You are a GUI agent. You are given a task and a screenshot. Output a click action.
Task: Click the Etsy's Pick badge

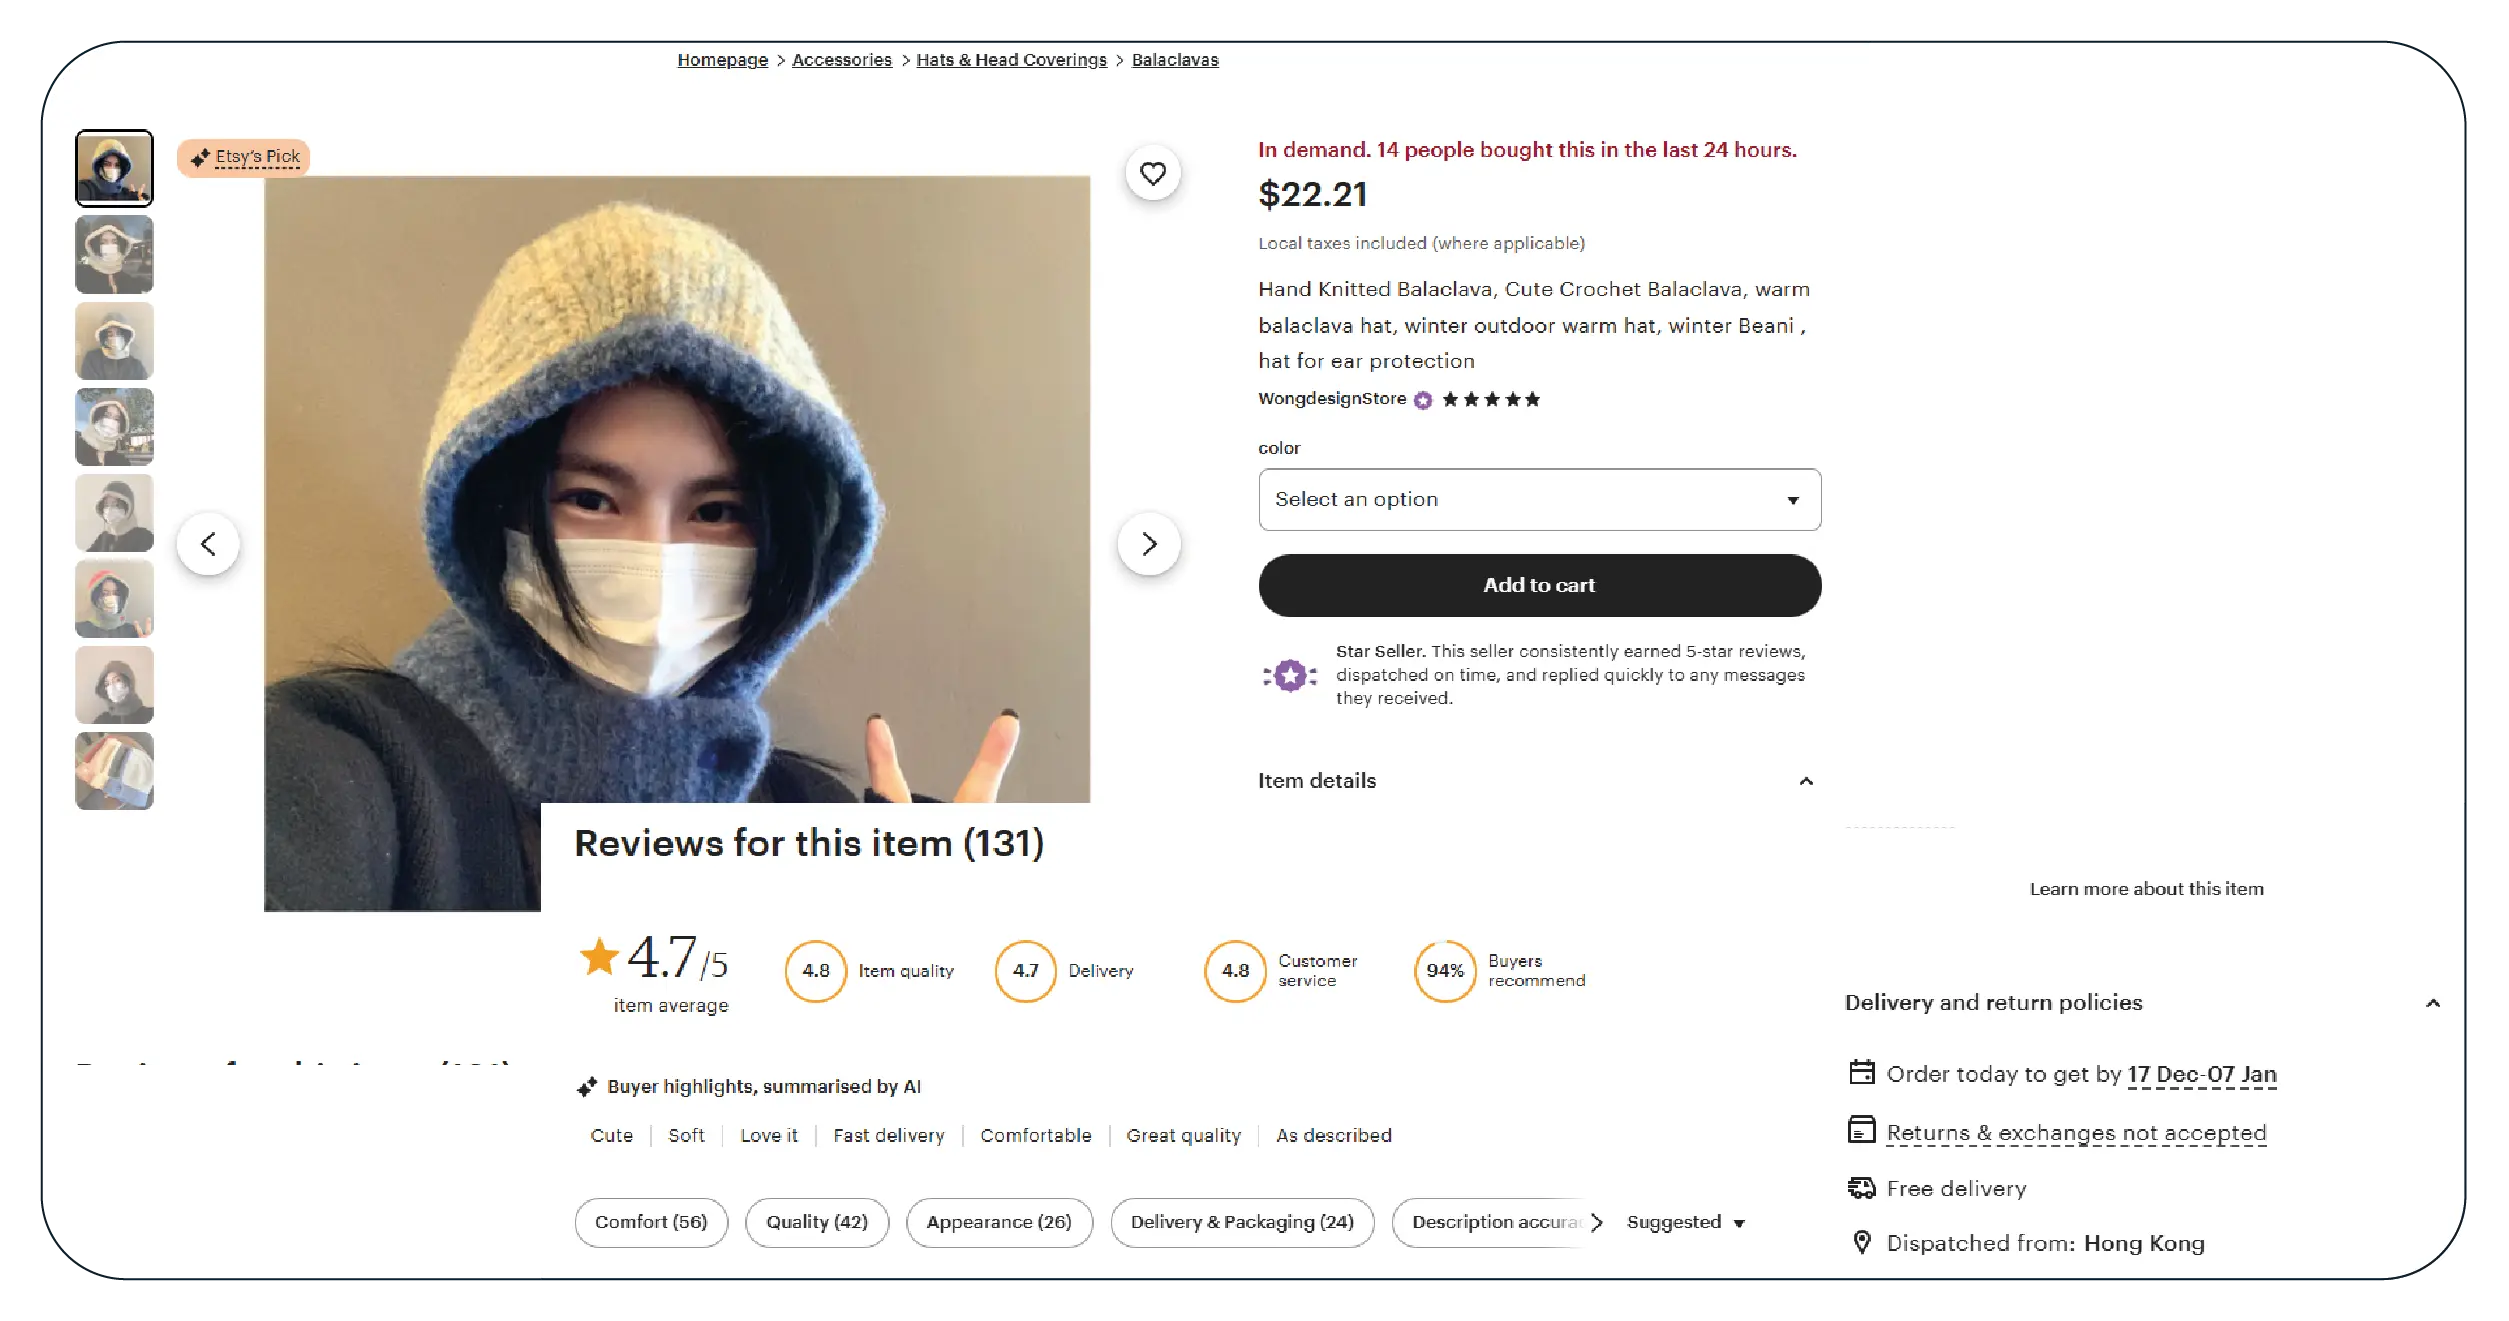click(x=244, y=157)
